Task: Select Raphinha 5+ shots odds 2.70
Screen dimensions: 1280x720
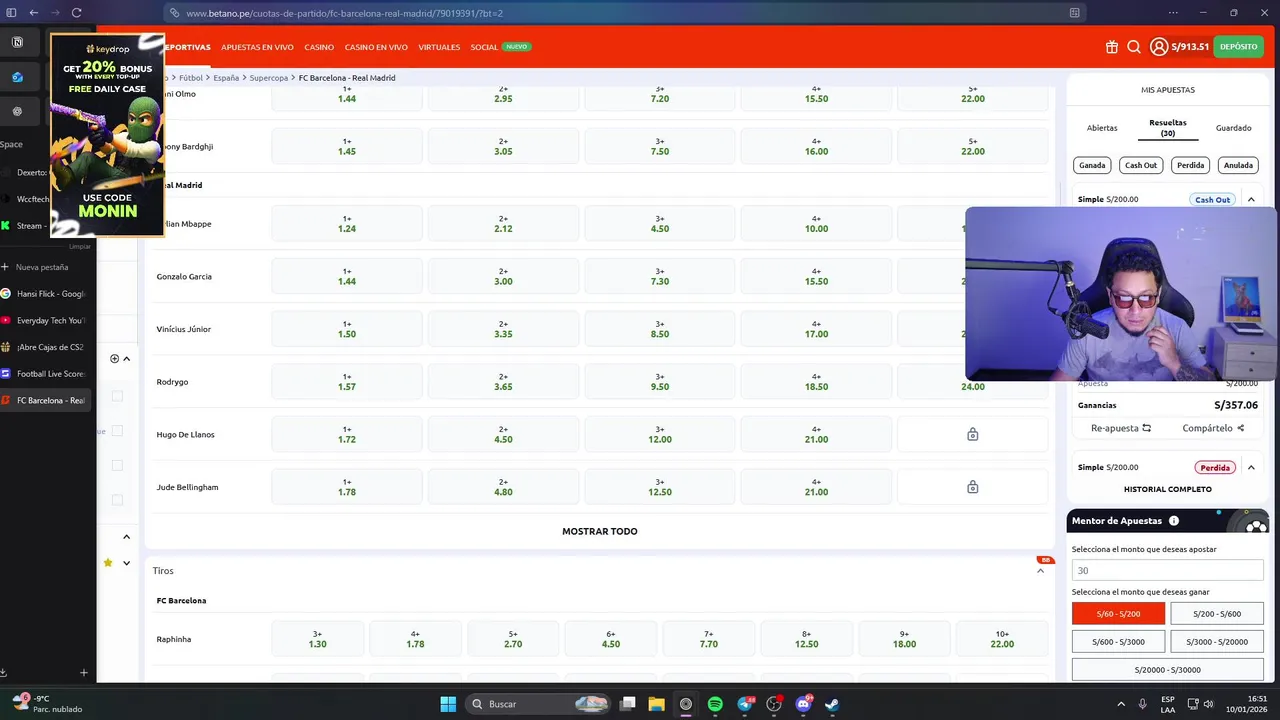Action: pyautogui.click(x=513, y=639)
